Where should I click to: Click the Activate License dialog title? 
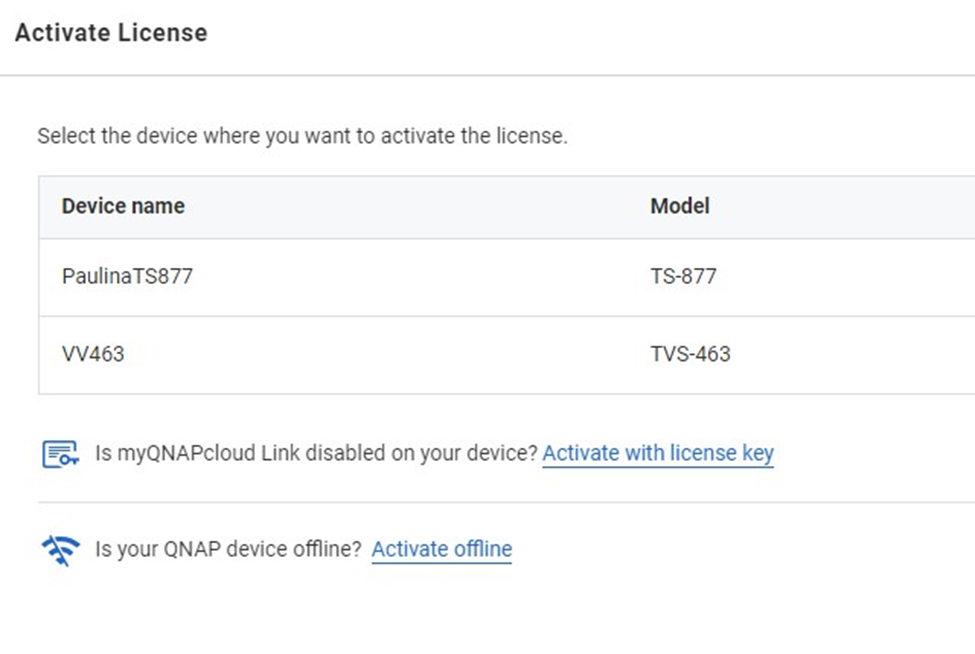pyautogui.click(x=111, y=32)
